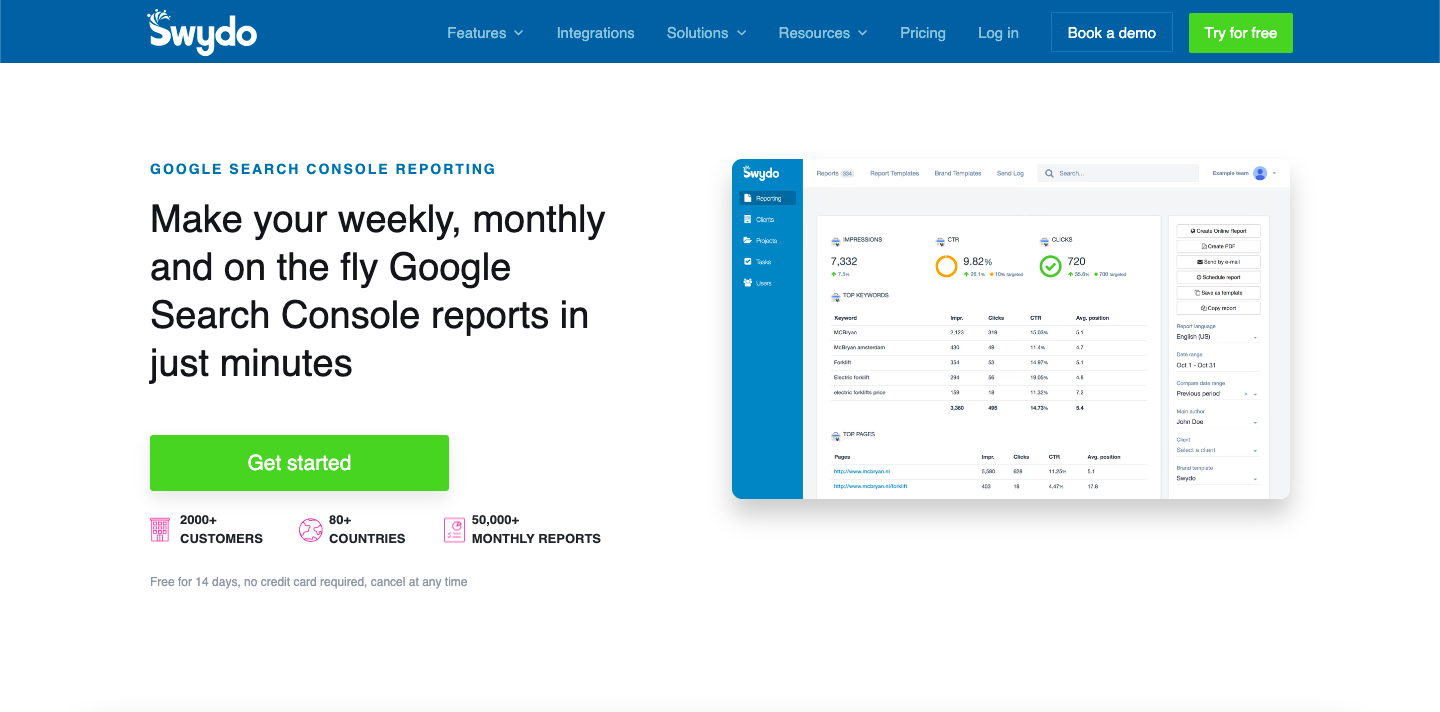This screenshot has width=1440, height=712.
Task: Open the Pricing page
Action: 923,33
